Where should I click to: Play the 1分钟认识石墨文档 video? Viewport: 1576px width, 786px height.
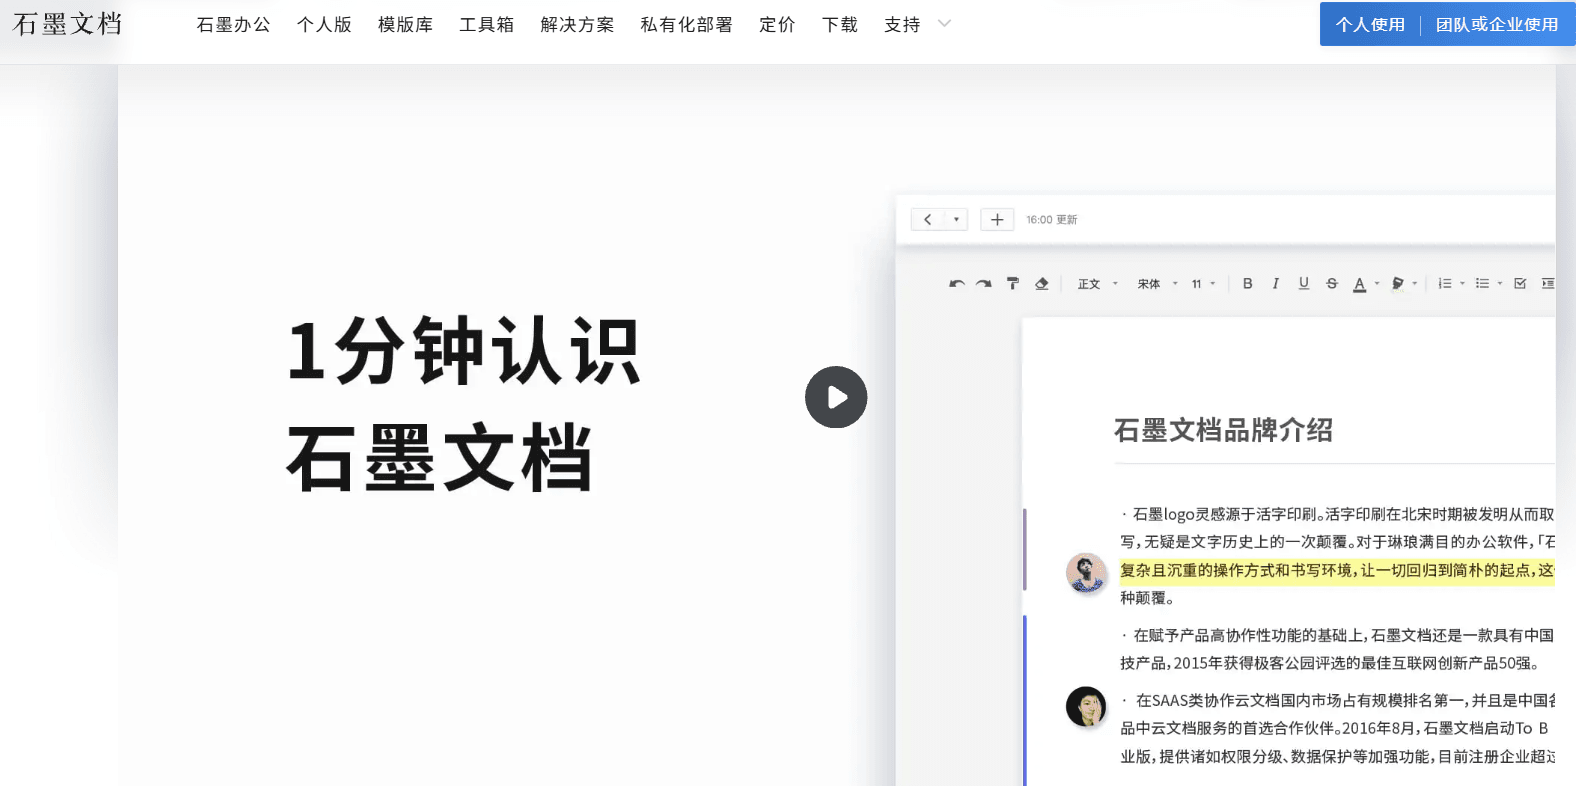tap(836, 397)
